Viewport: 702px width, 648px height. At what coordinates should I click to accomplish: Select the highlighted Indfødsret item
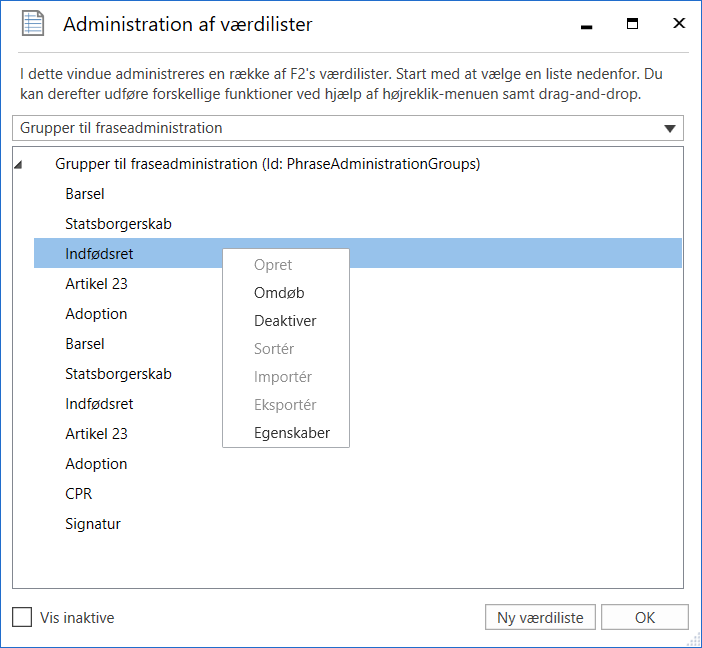pyautogui.click(x=99, y=254)
